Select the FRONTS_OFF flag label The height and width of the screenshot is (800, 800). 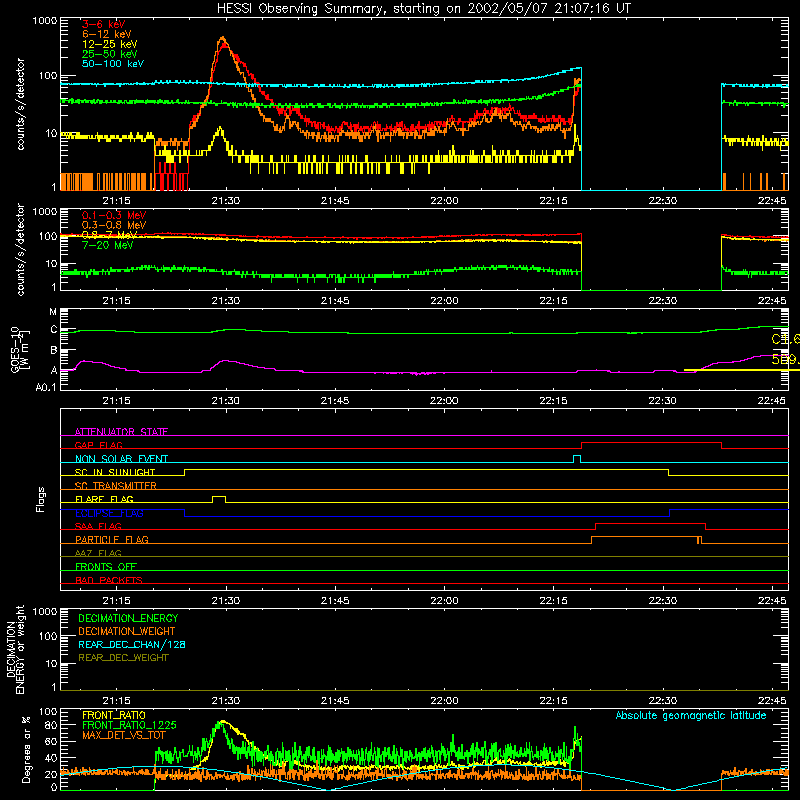pos(106,567)
